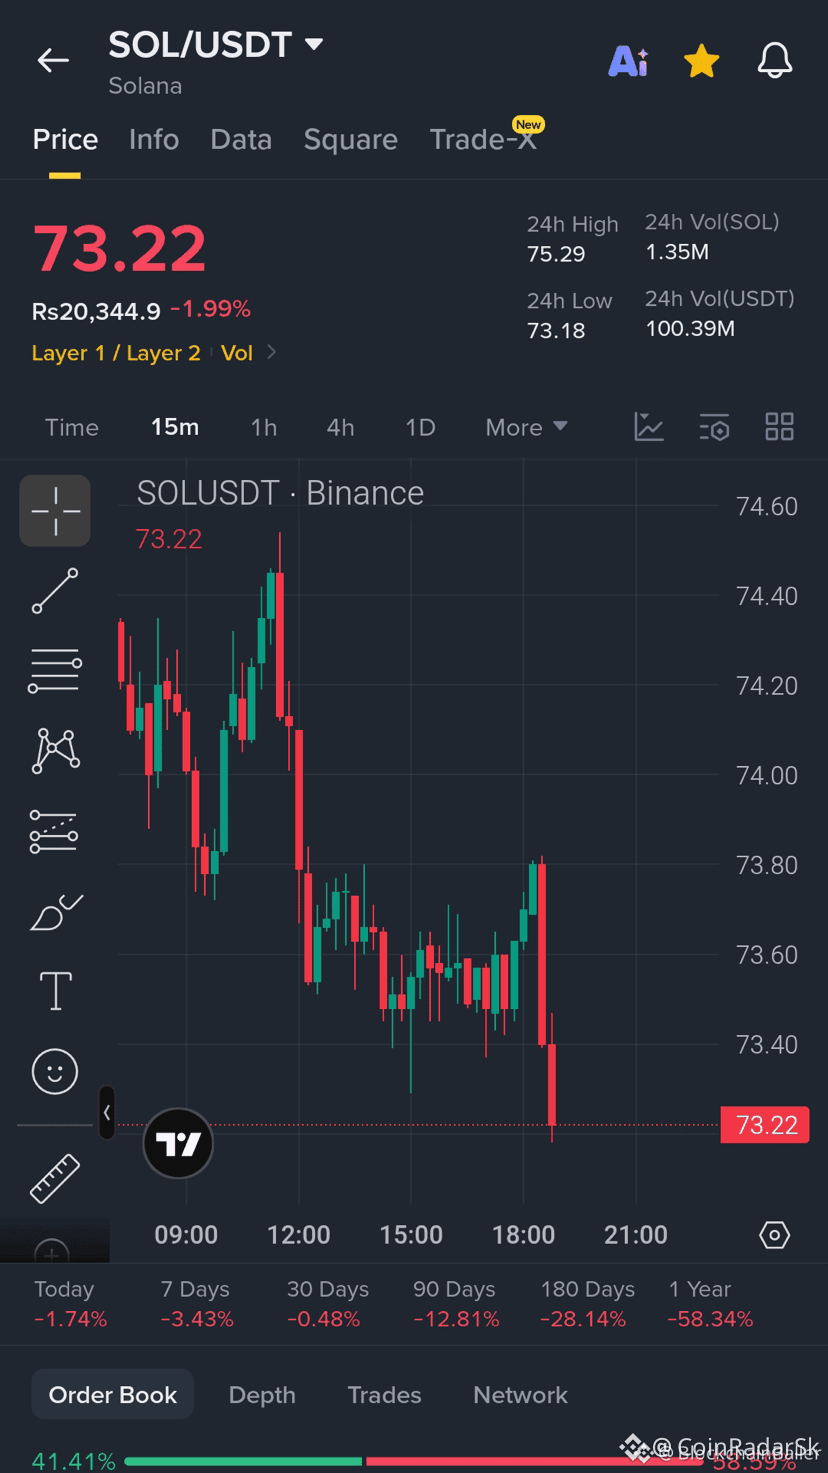Switch to the Network tab
Image resolution: width=828 pixels, height=1473 pixels.
pyautogui.click(x=520, y=1395)
